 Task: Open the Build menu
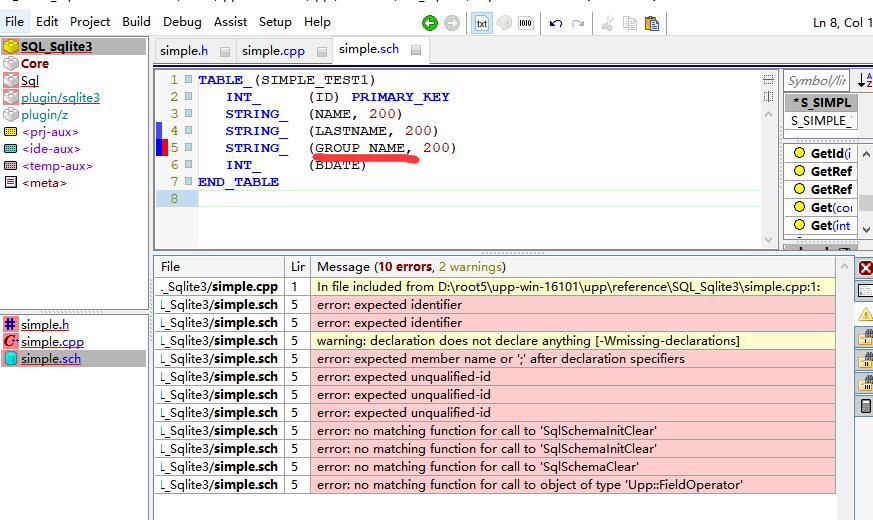(136, 21)
